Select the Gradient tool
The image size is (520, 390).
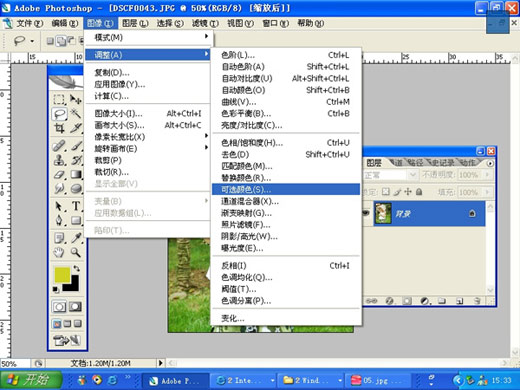pos(76,174)
